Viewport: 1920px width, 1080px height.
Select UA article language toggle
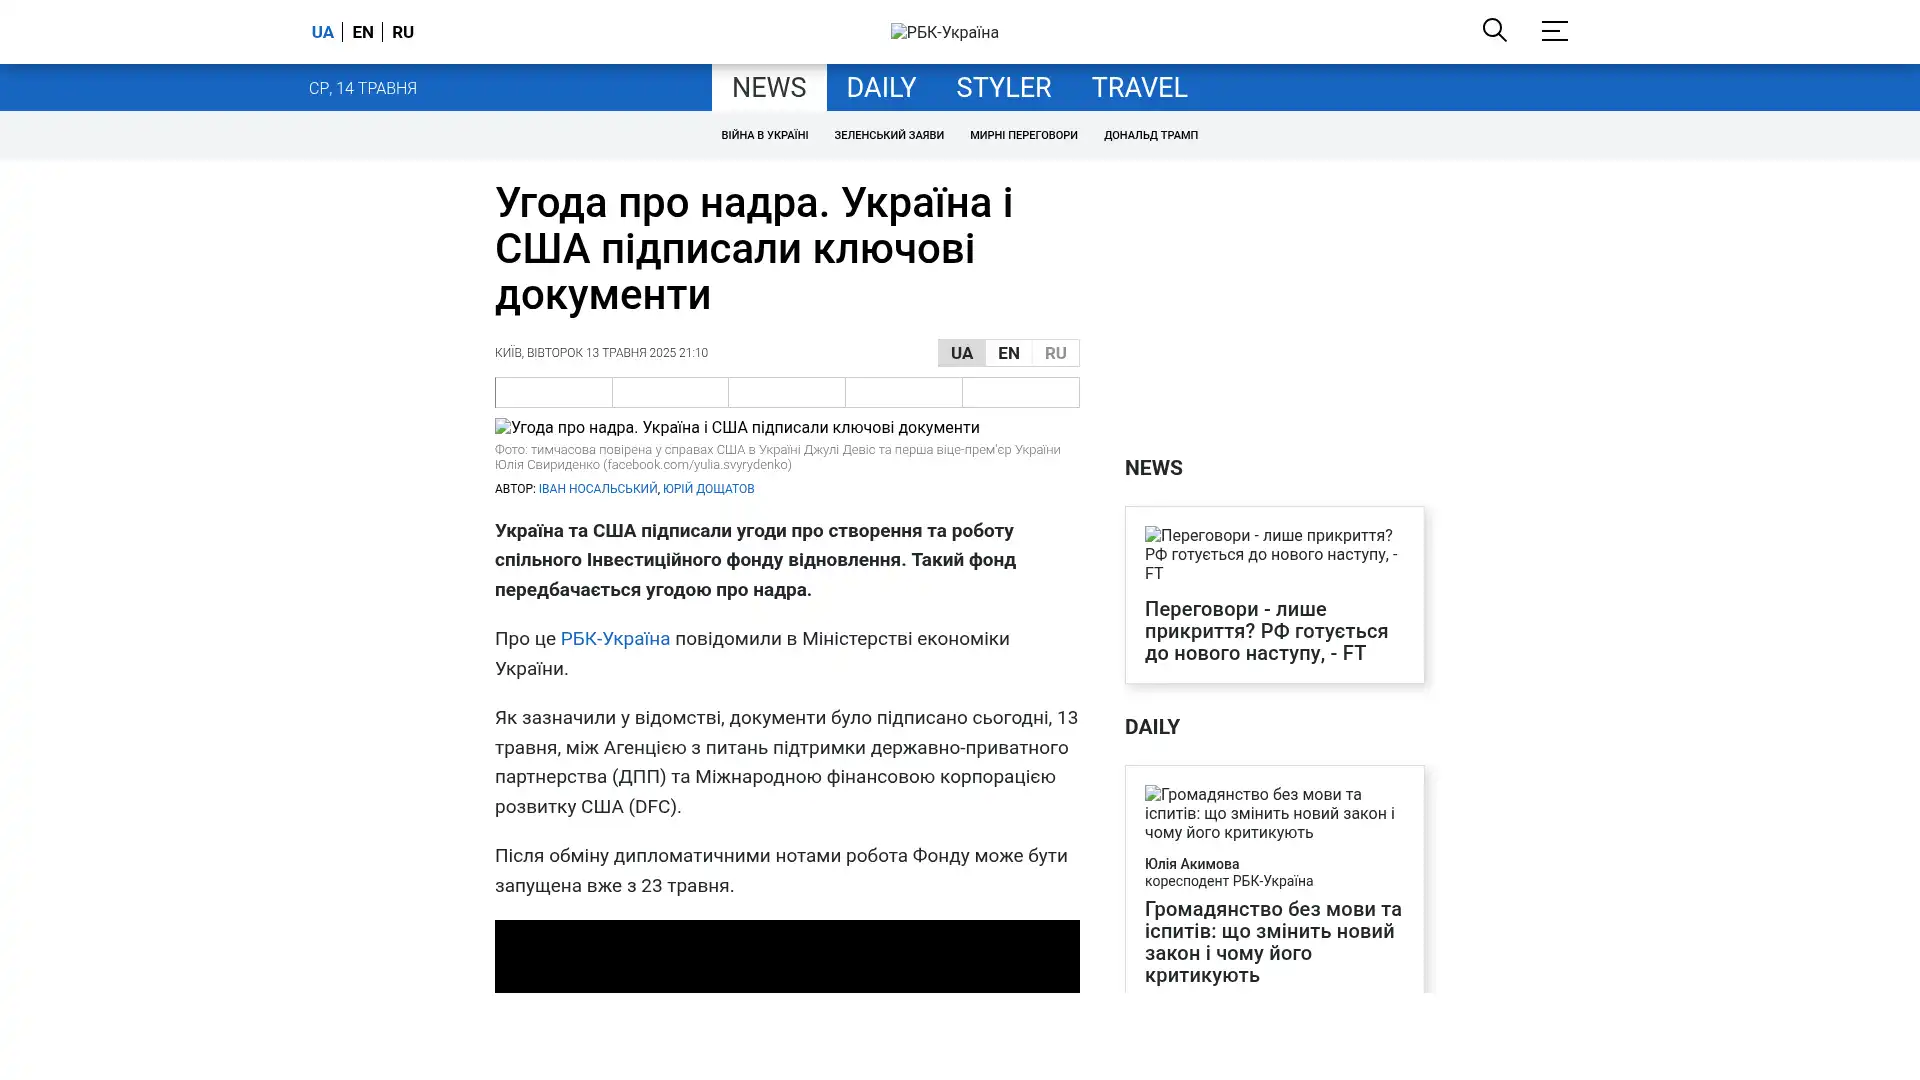tap(961, 353)
